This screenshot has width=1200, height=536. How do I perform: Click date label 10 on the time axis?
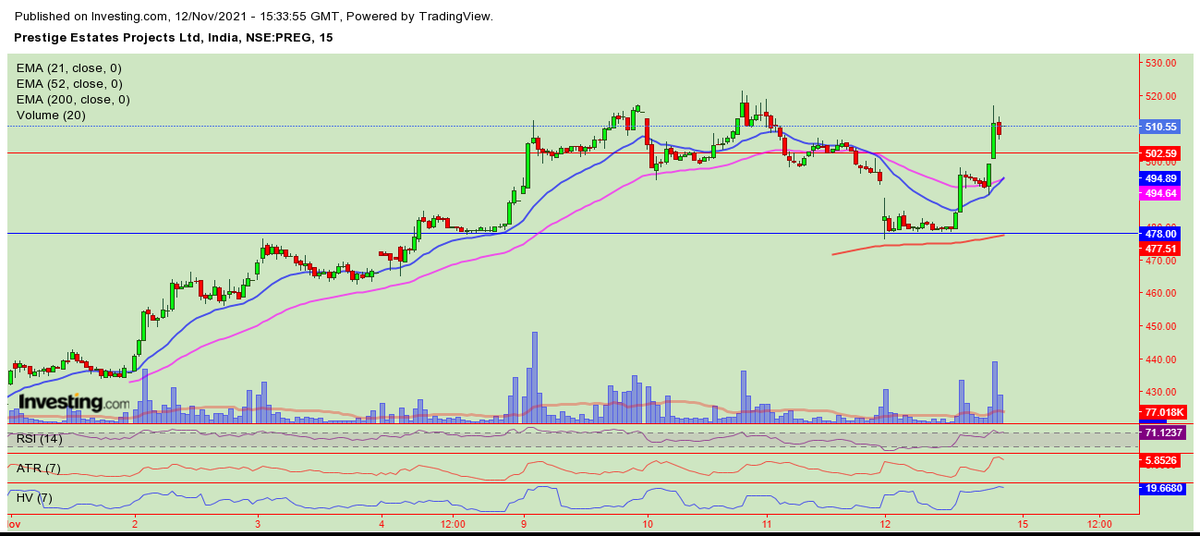tap(647, 523)
